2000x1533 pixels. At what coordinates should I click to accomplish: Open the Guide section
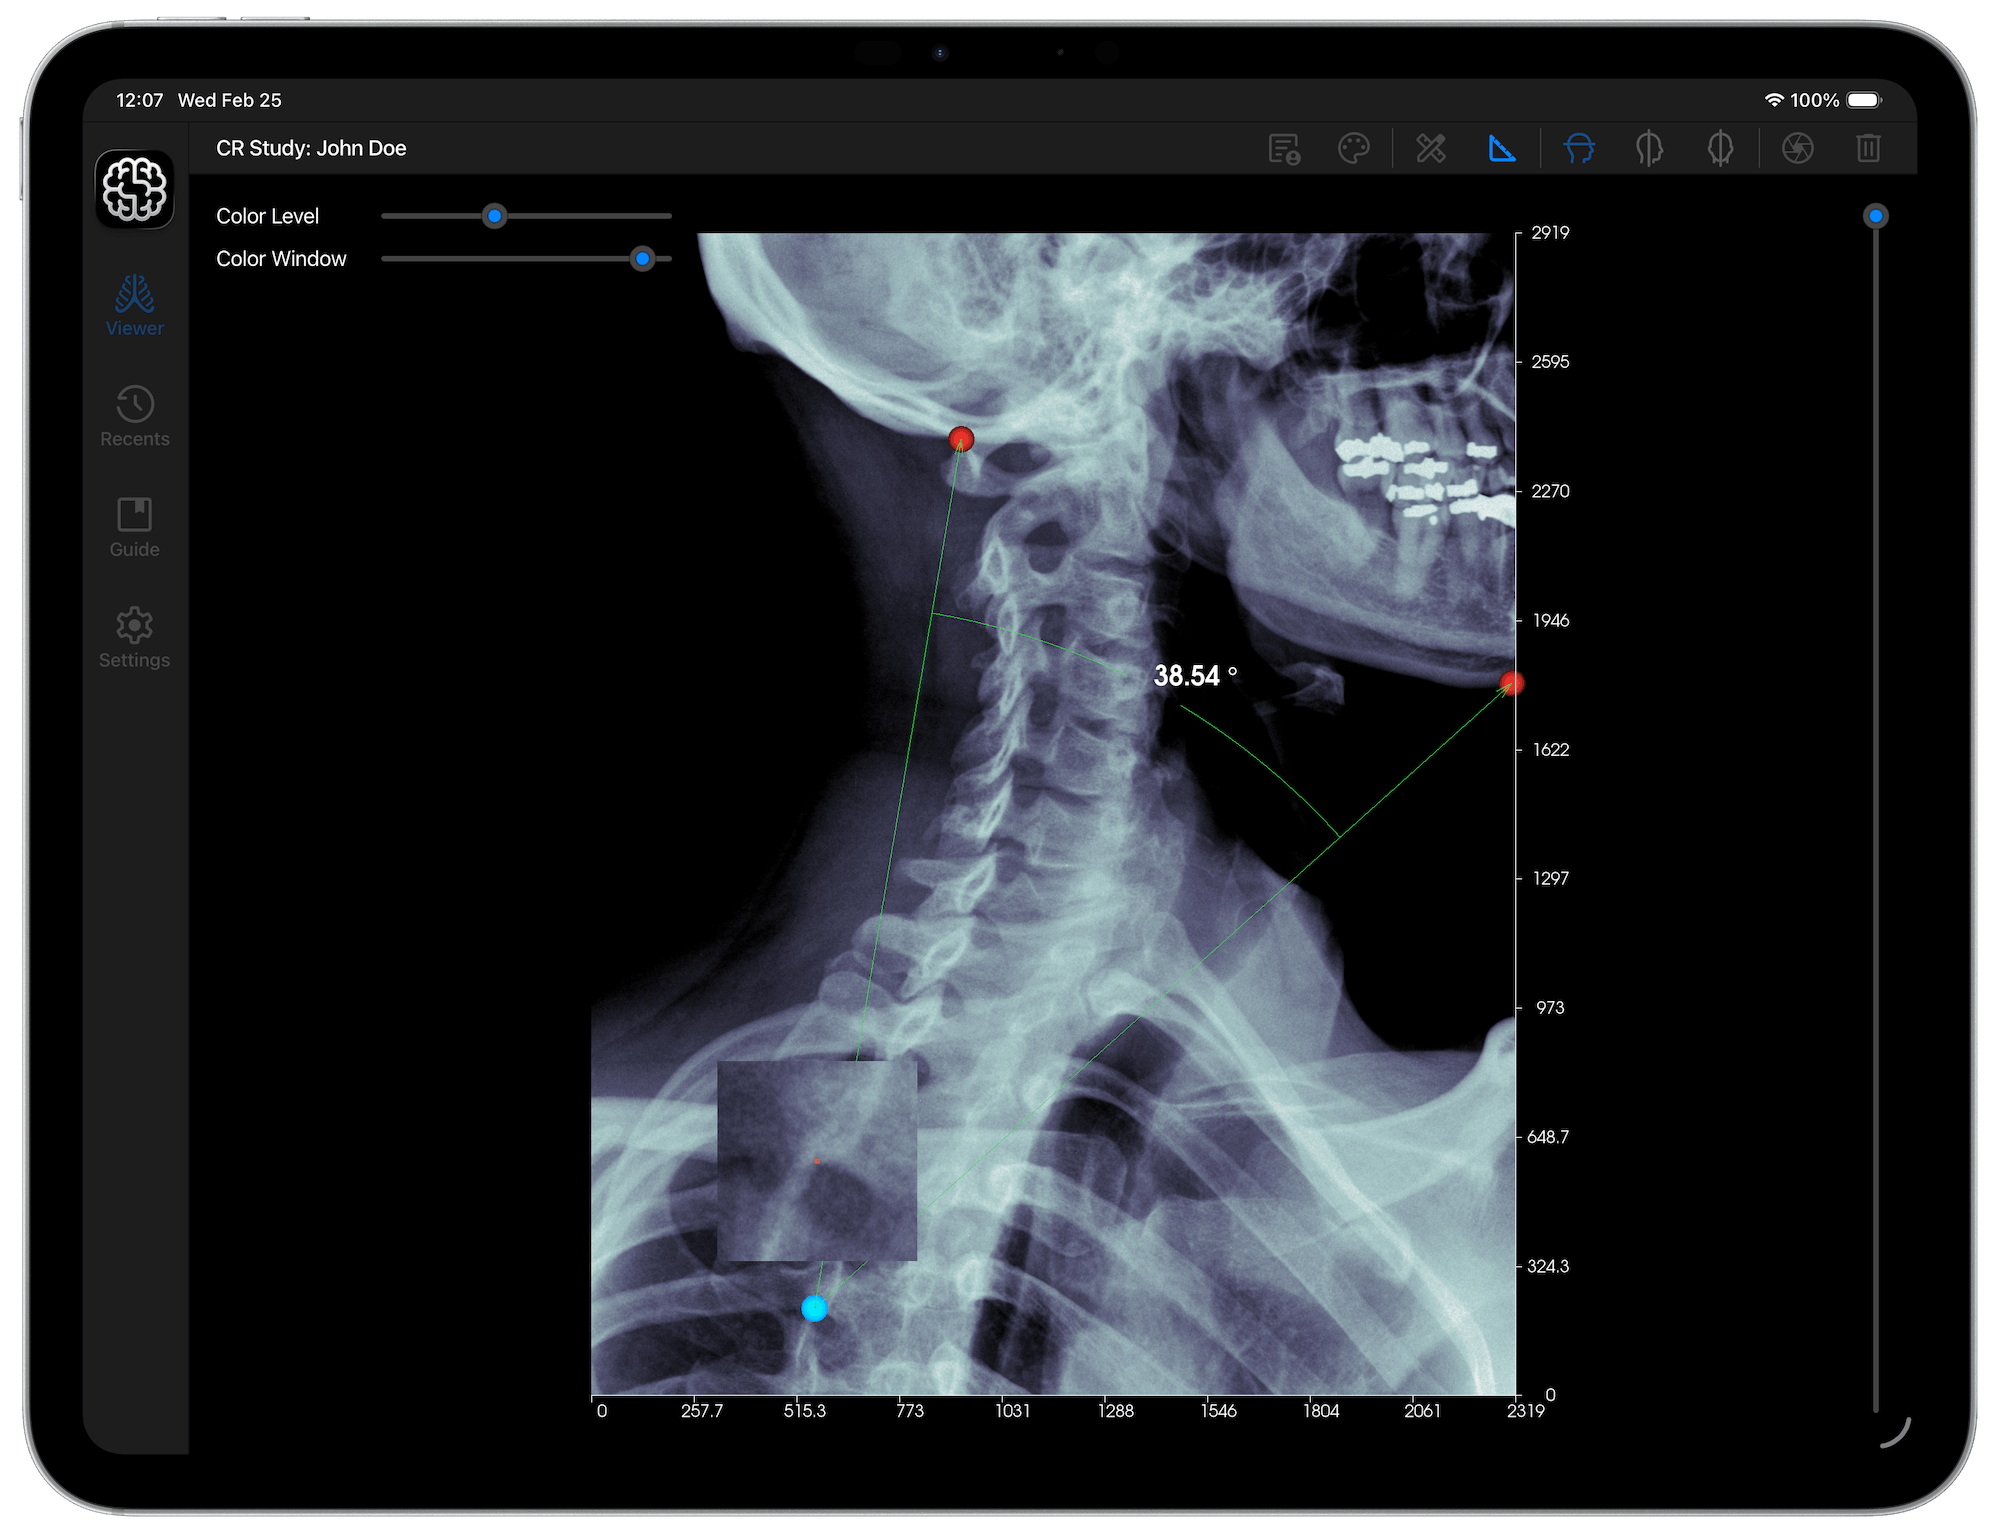133,528
